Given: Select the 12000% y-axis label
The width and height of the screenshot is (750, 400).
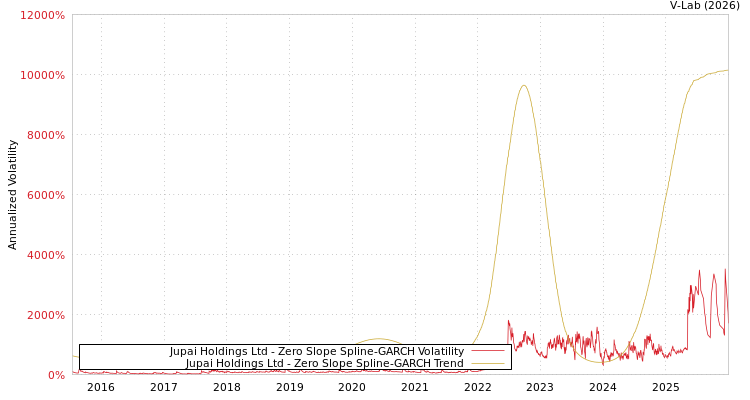Looking at the screenshot, I should (x=42, y=15).
